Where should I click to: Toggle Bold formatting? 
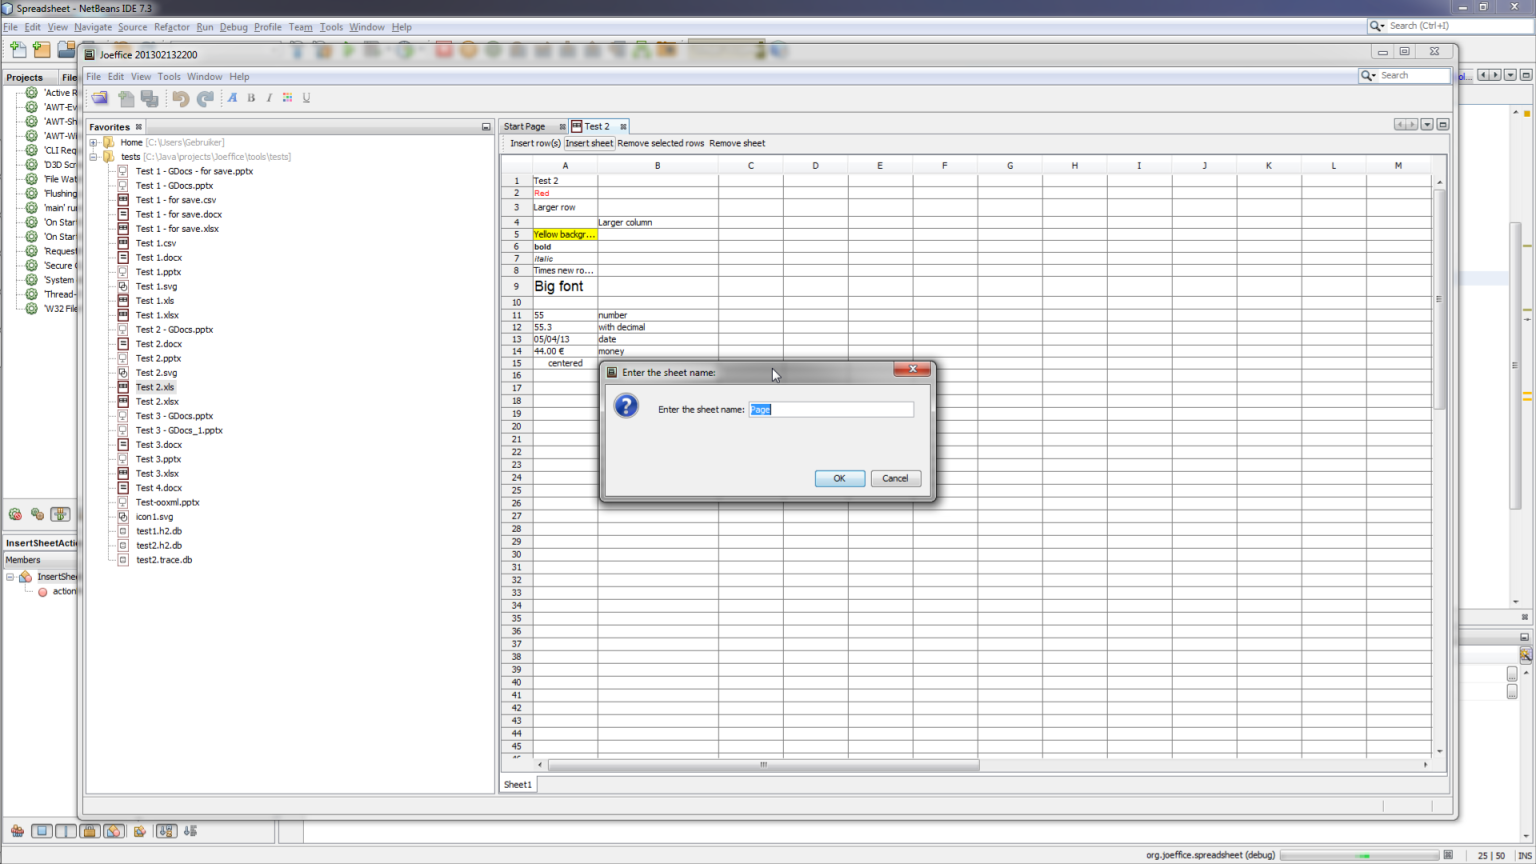coord(251,98)
